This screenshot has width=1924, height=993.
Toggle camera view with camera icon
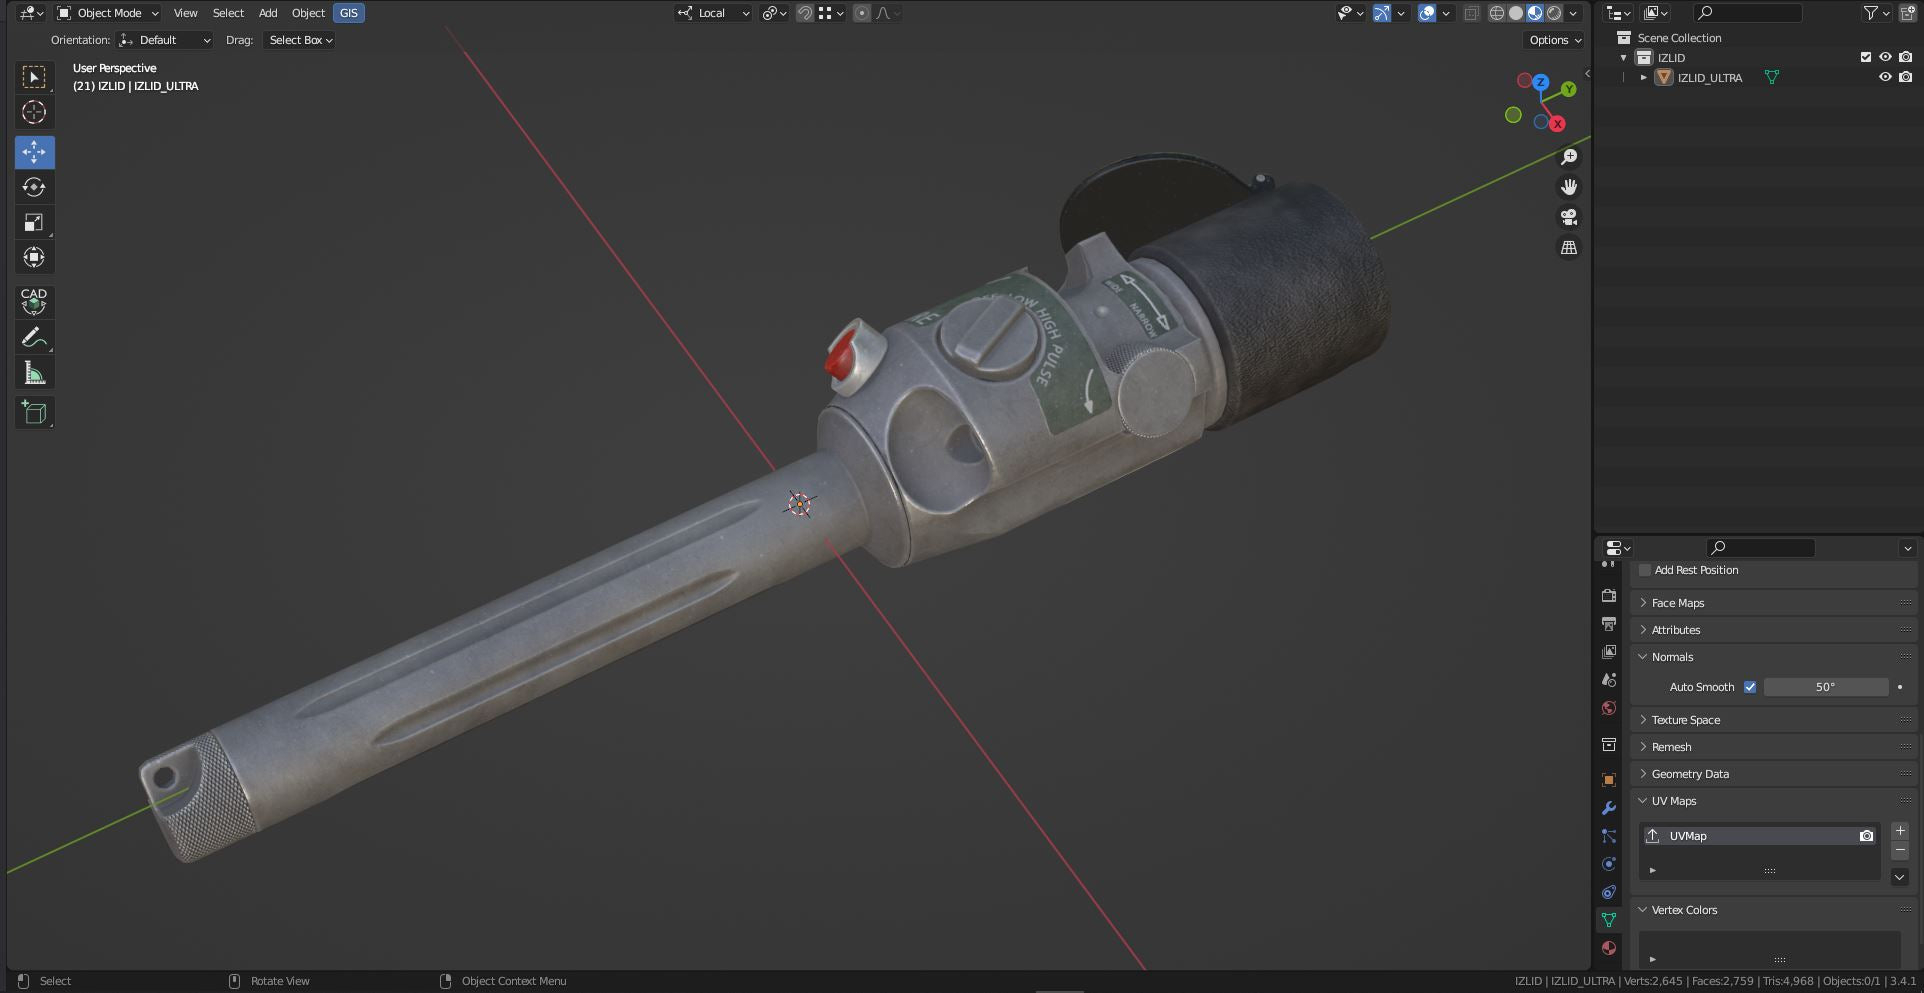pyautogui.click(x=1569, y=217)
